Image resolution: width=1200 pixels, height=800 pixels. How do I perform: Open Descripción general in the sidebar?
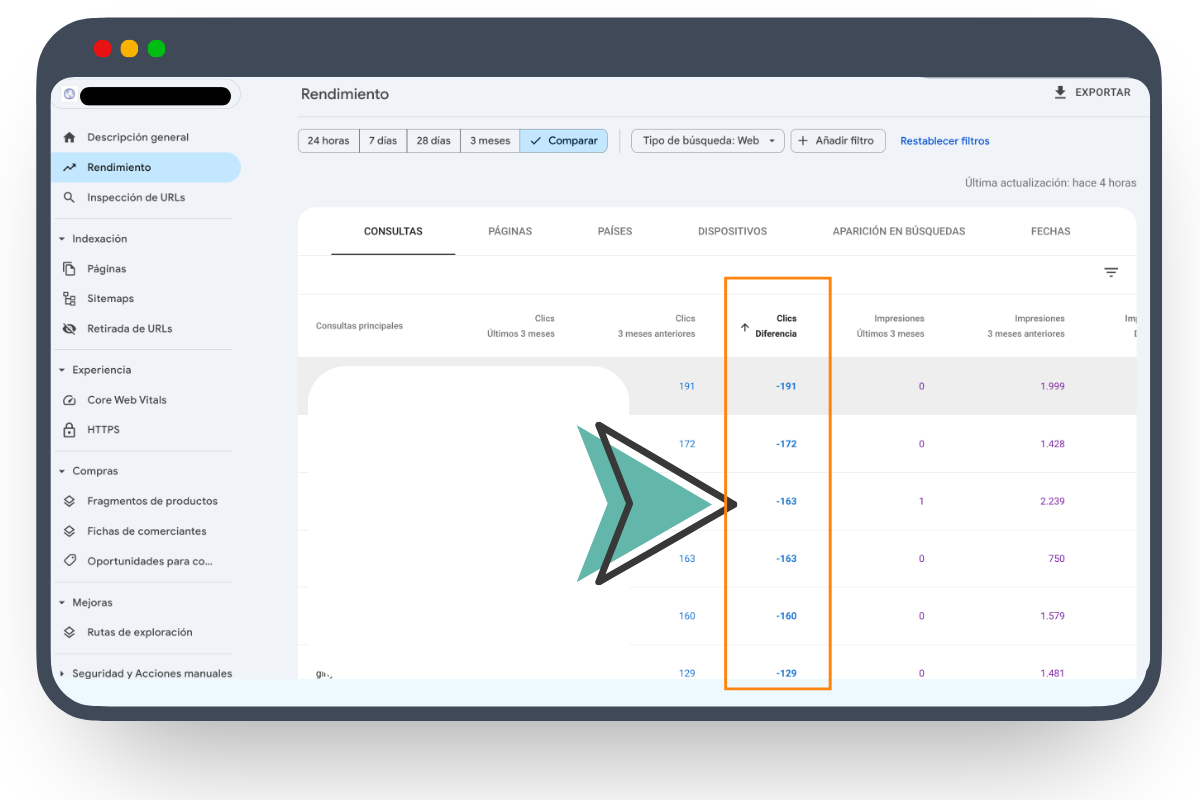tap(146, 137)
